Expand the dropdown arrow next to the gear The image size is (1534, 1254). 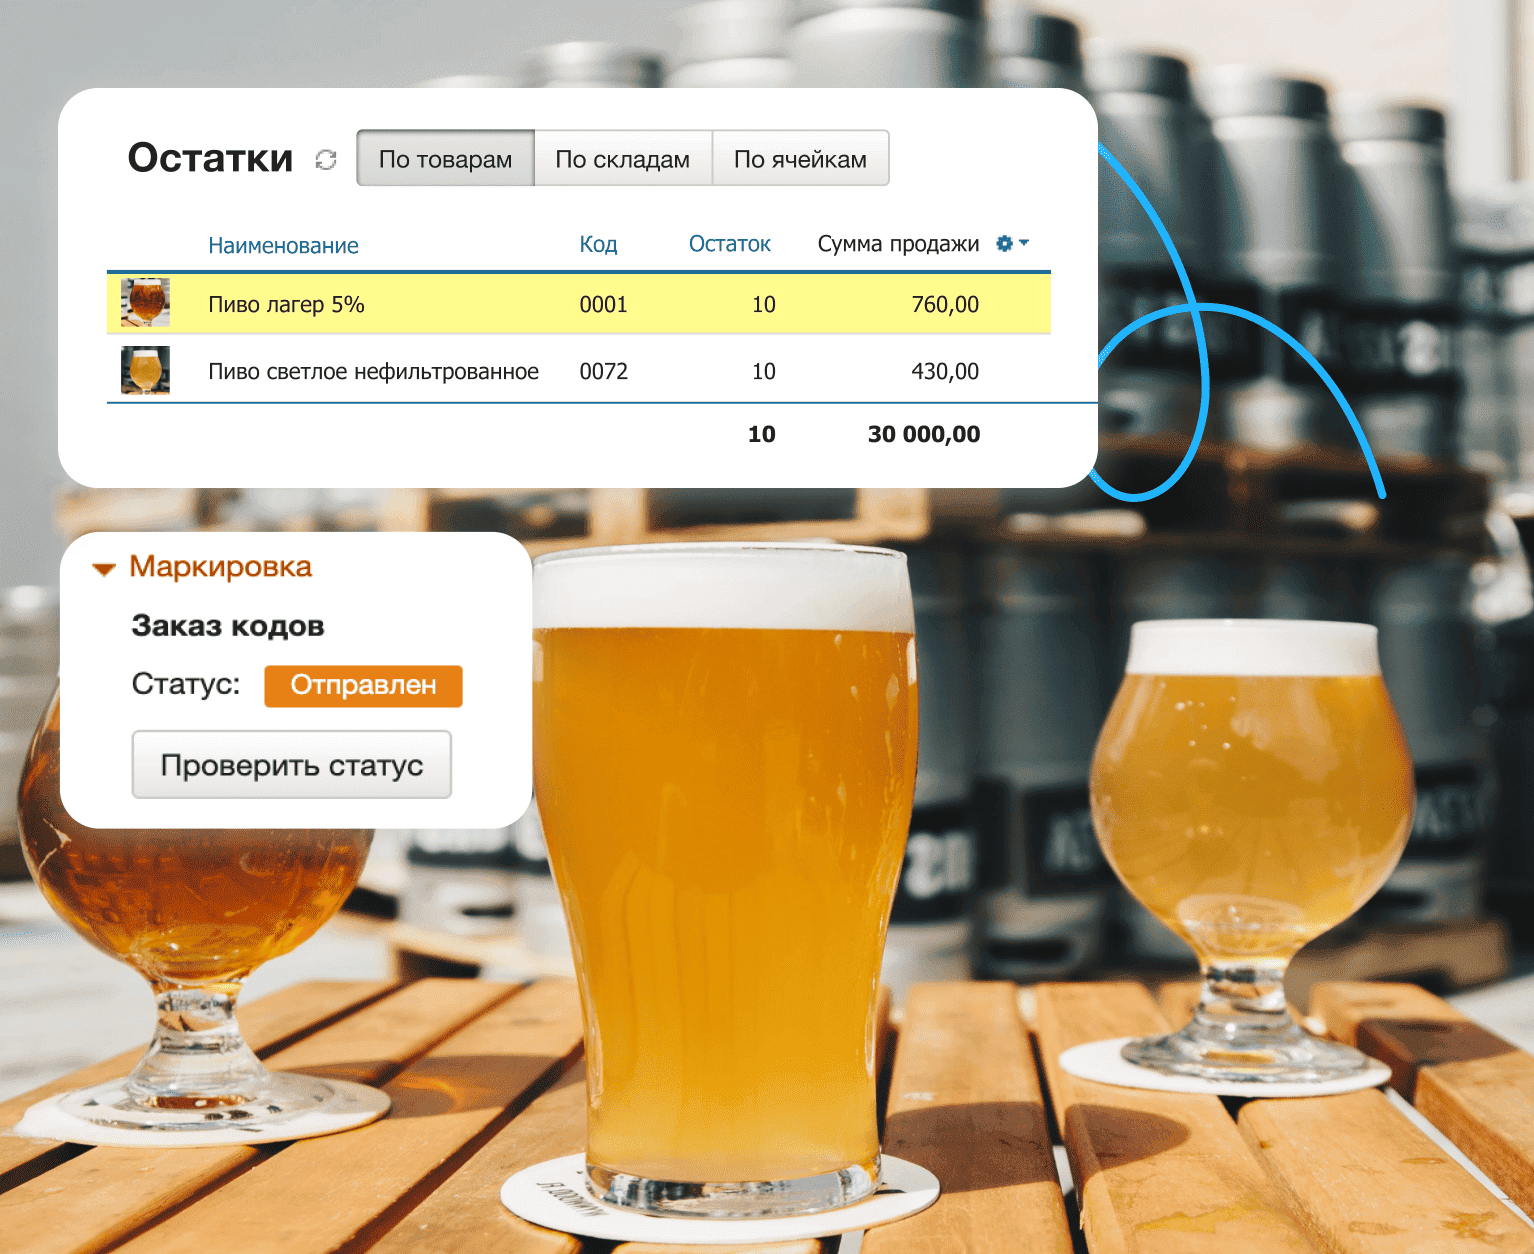1024,243
